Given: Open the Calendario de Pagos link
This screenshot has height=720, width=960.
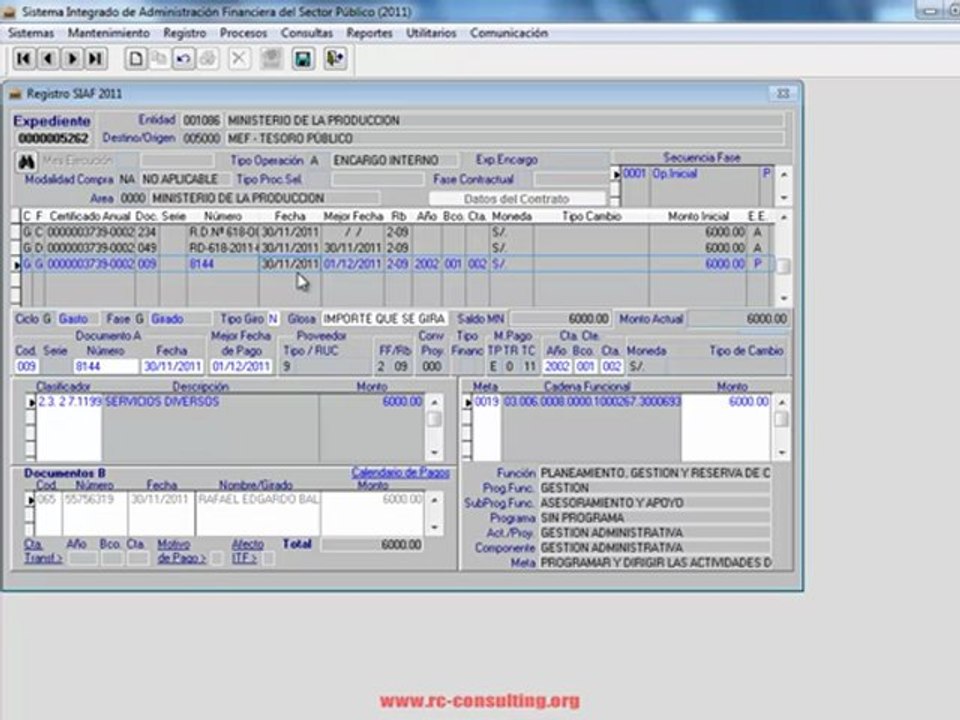Looking at the screenshot, I should coord(400,472).
